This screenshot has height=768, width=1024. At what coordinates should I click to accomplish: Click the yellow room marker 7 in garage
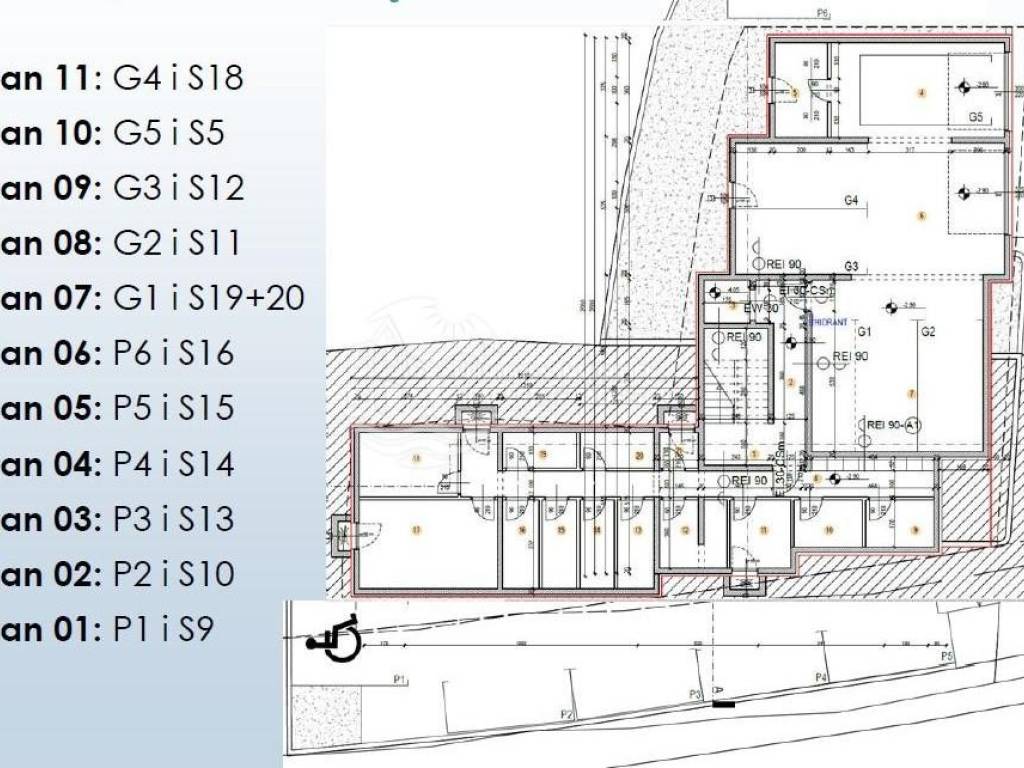click(x=911, y=394)
